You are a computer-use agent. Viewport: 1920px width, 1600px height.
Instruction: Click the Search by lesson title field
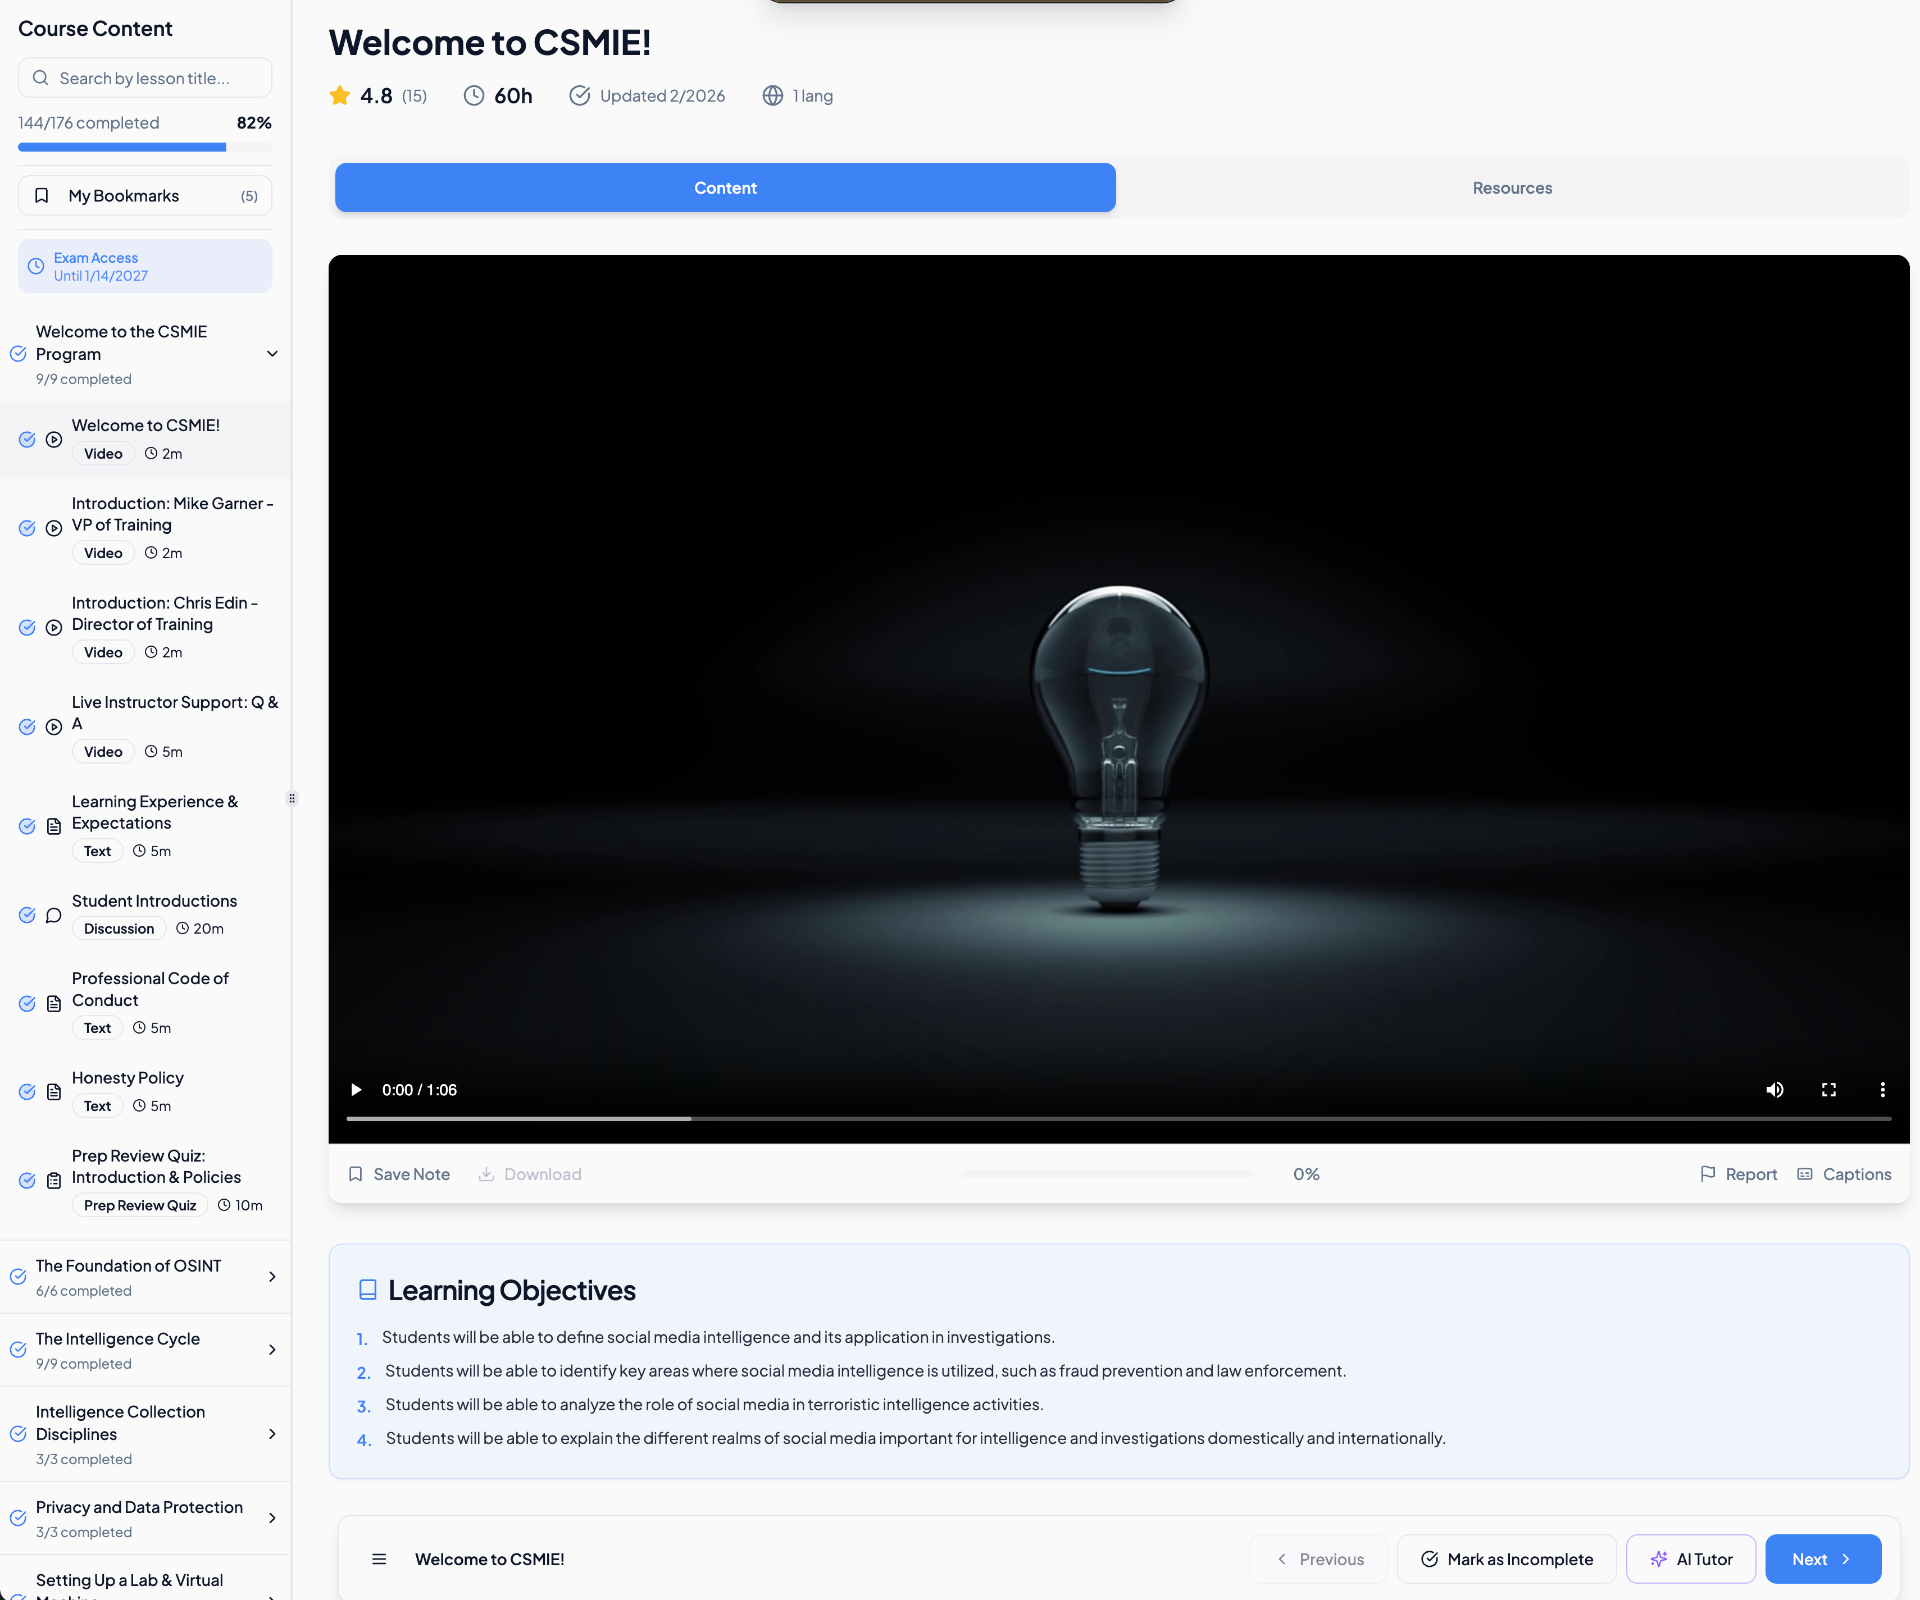click(145, 78)
